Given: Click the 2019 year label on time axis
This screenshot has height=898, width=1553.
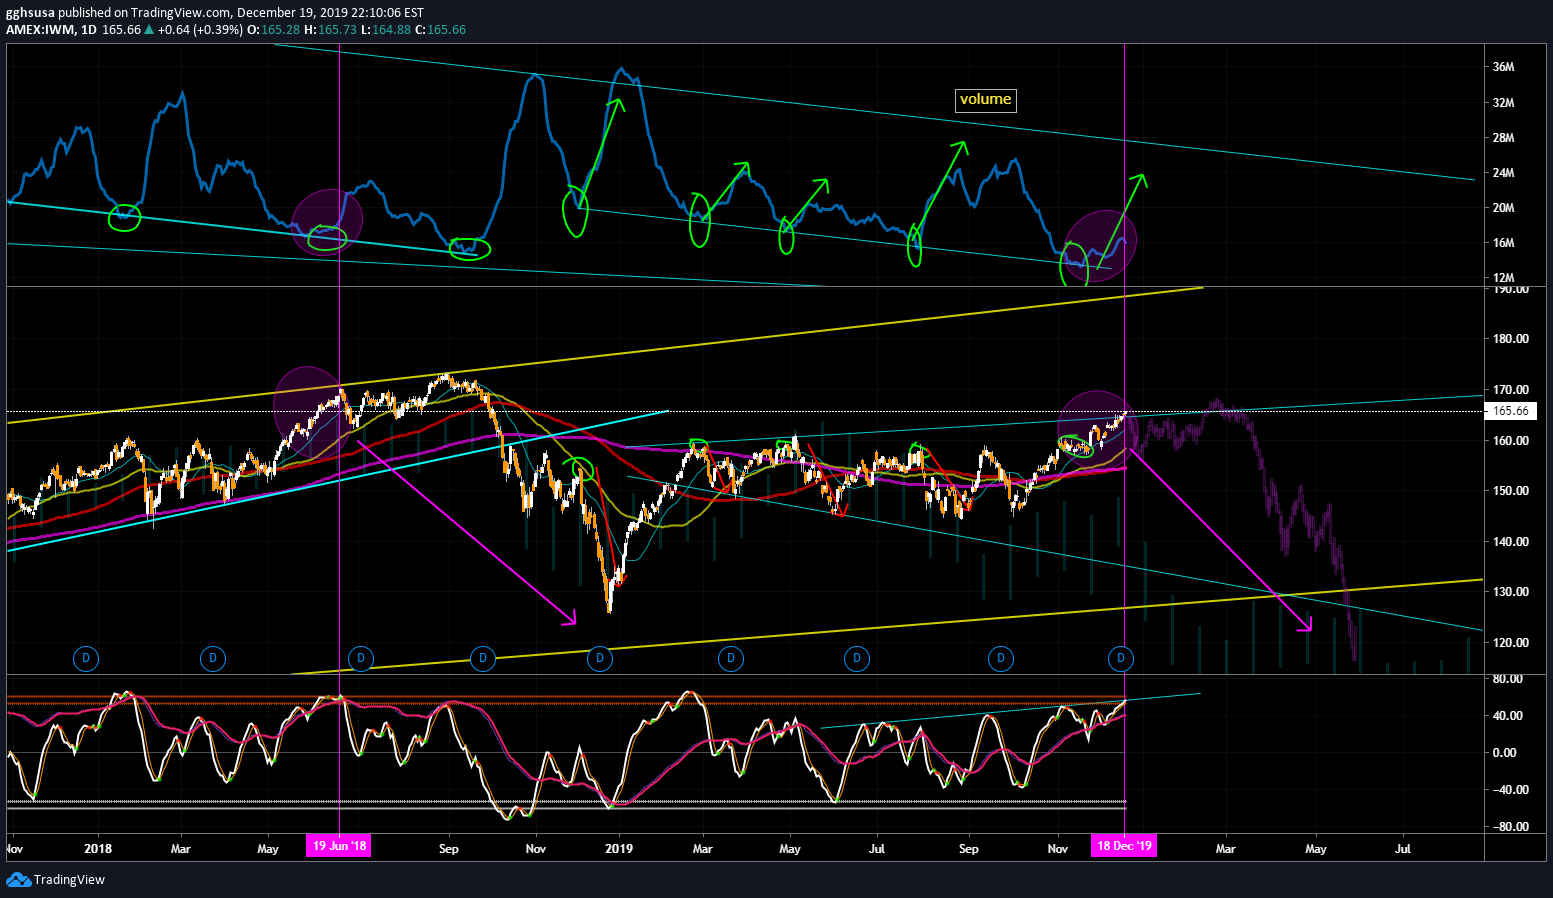Looking at the screenshot, I should pos(619,849).
